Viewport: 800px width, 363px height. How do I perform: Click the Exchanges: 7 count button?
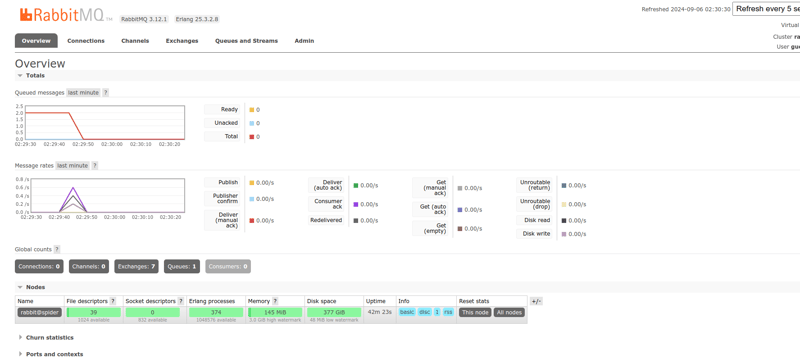click(x=136, y=267)
